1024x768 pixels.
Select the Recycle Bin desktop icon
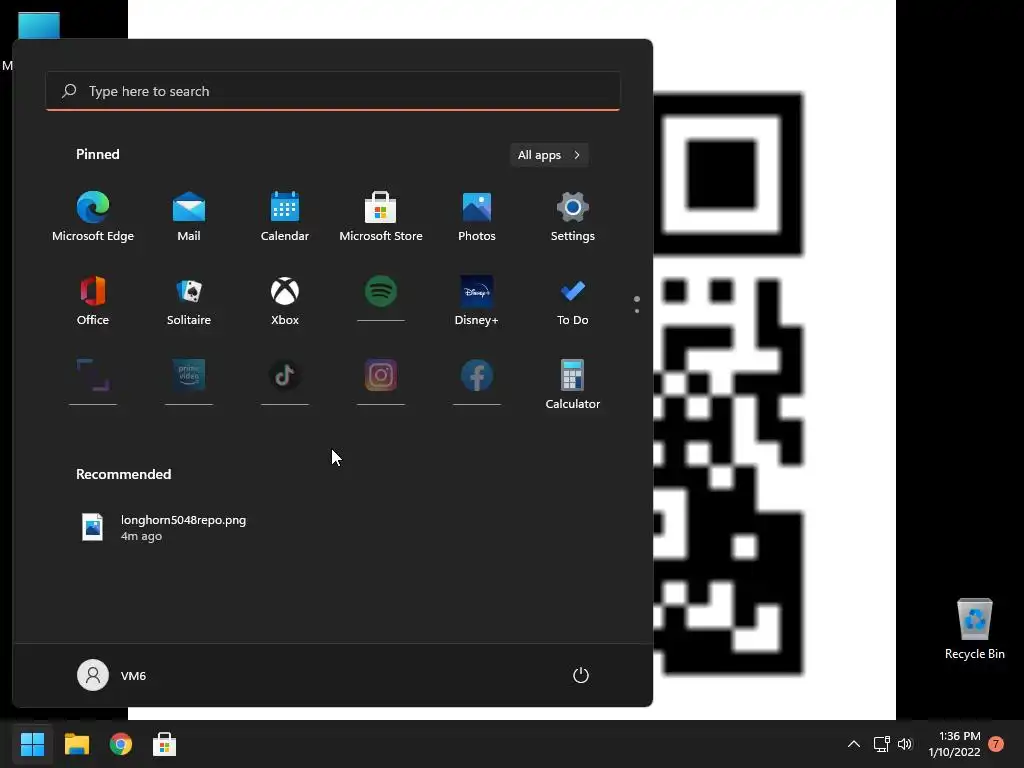tap(975, 629)
